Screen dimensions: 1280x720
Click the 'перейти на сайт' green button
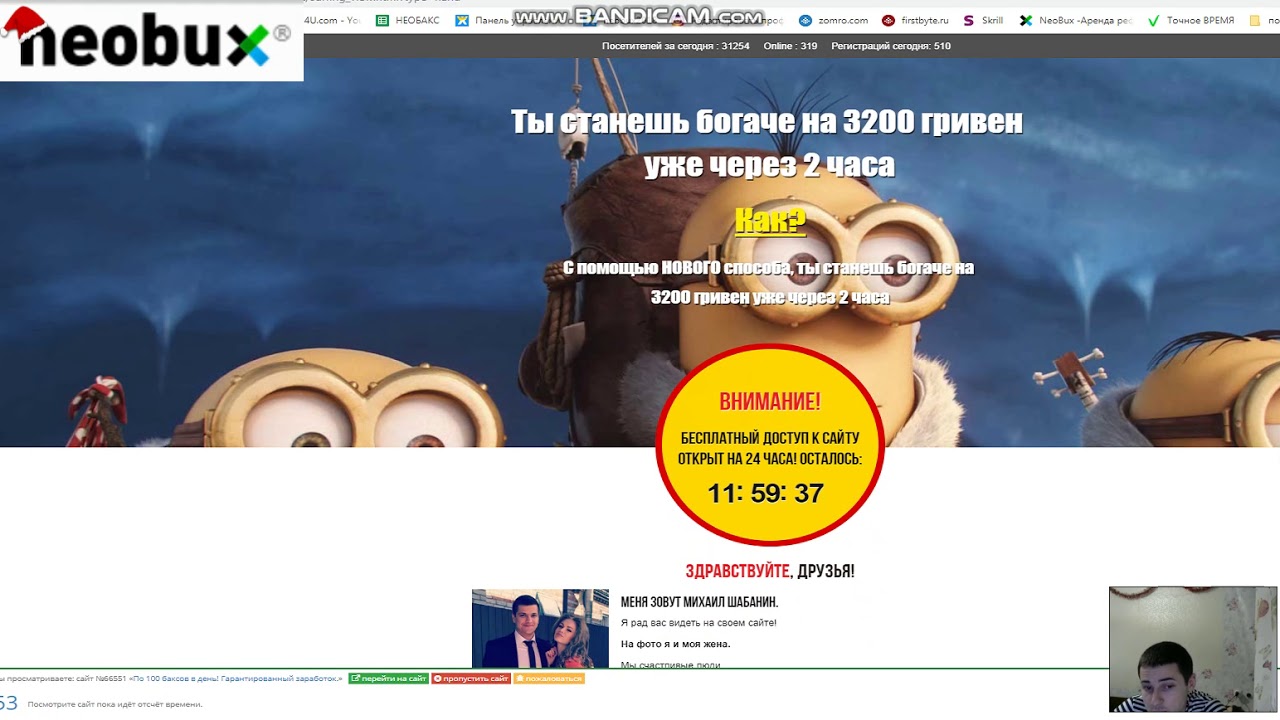click(388, 678)
